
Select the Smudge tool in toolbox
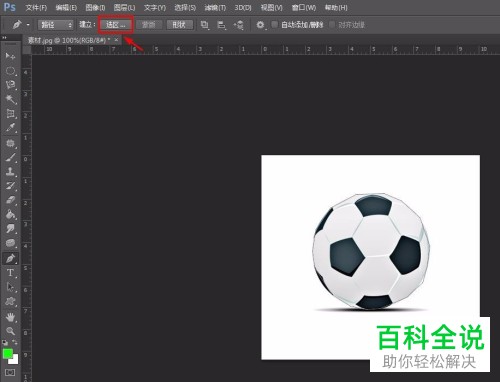(10, 229)
